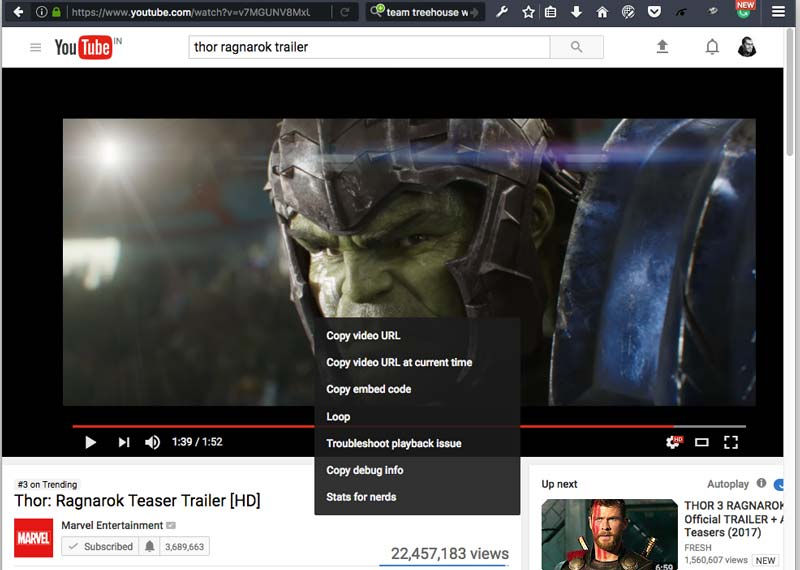Viewport: 800px width, 570px height.
Task: Click the NEW badge on suggested video
Action: [x=765, y=560]
